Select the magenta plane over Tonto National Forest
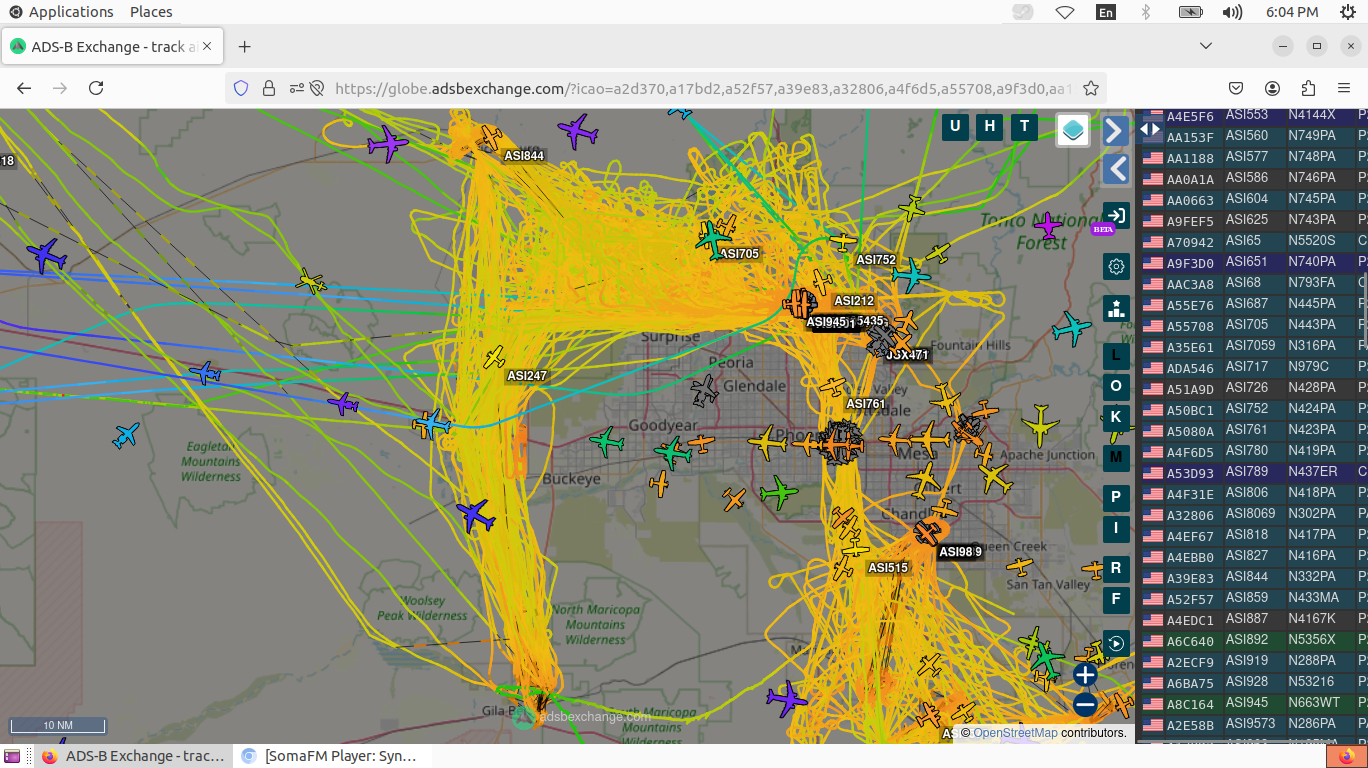 pyautogui.click(x=1048, y=225)
